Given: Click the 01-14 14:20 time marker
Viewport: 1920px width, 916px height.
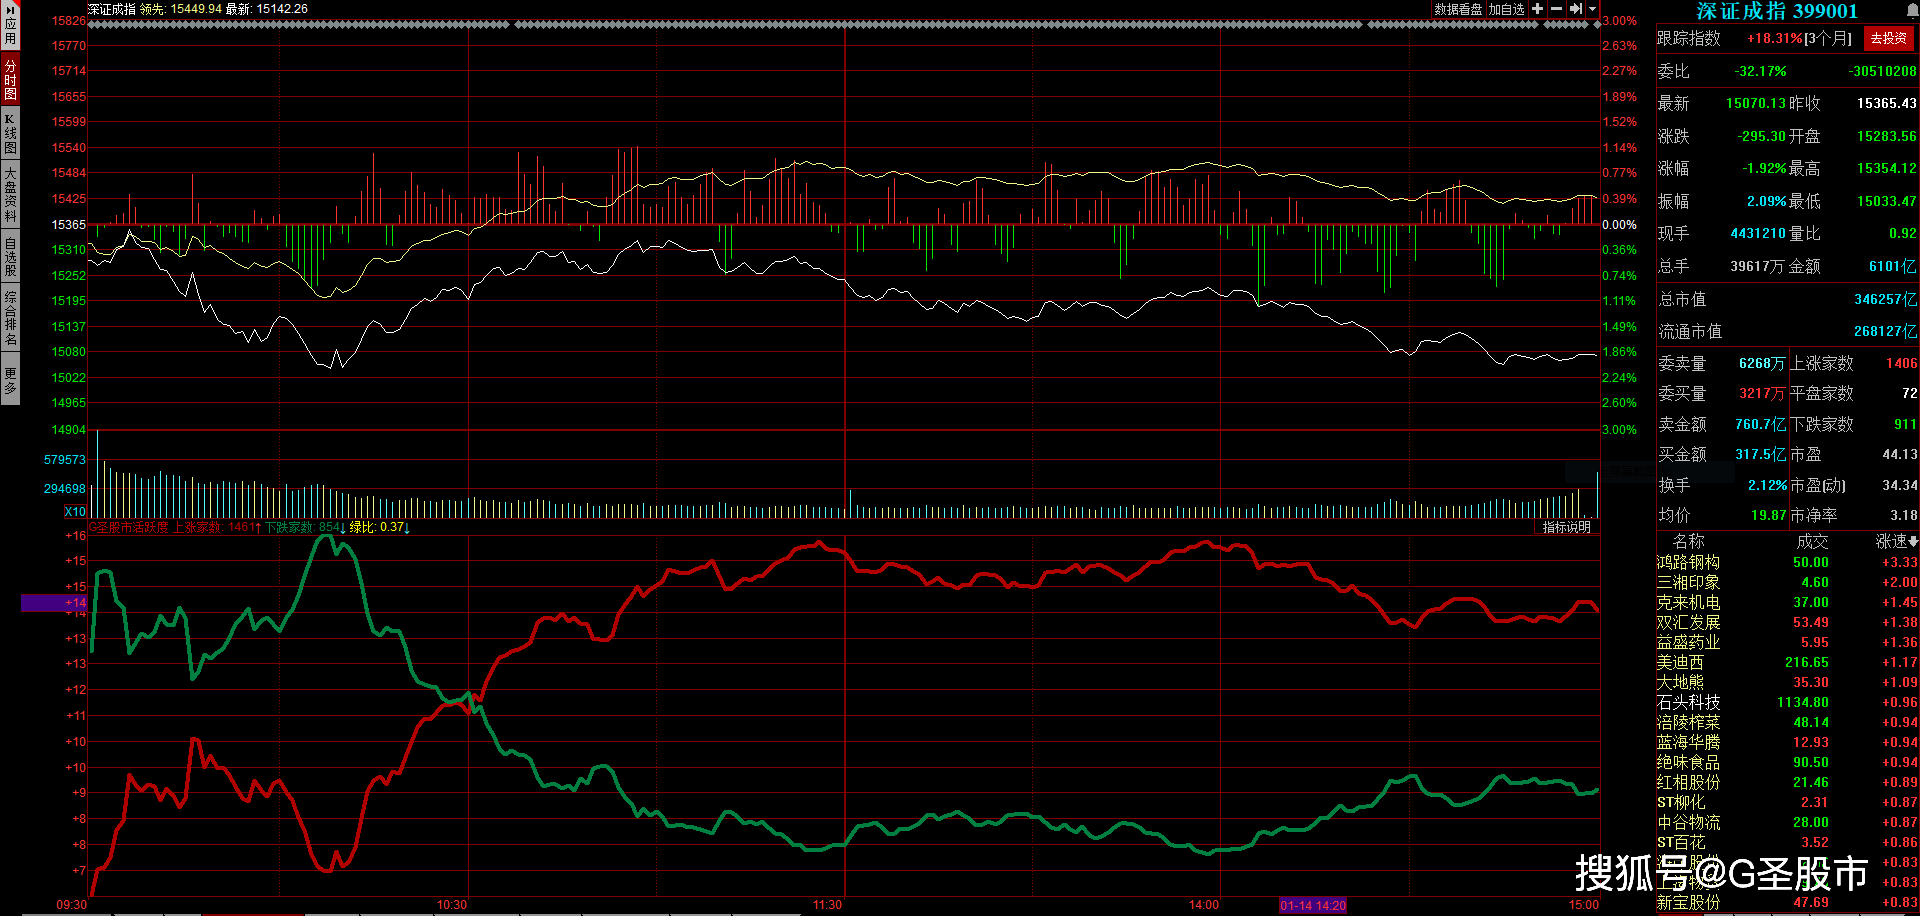Looking at the screenshot, I should pyautogui.click(x=1312, y=905).
